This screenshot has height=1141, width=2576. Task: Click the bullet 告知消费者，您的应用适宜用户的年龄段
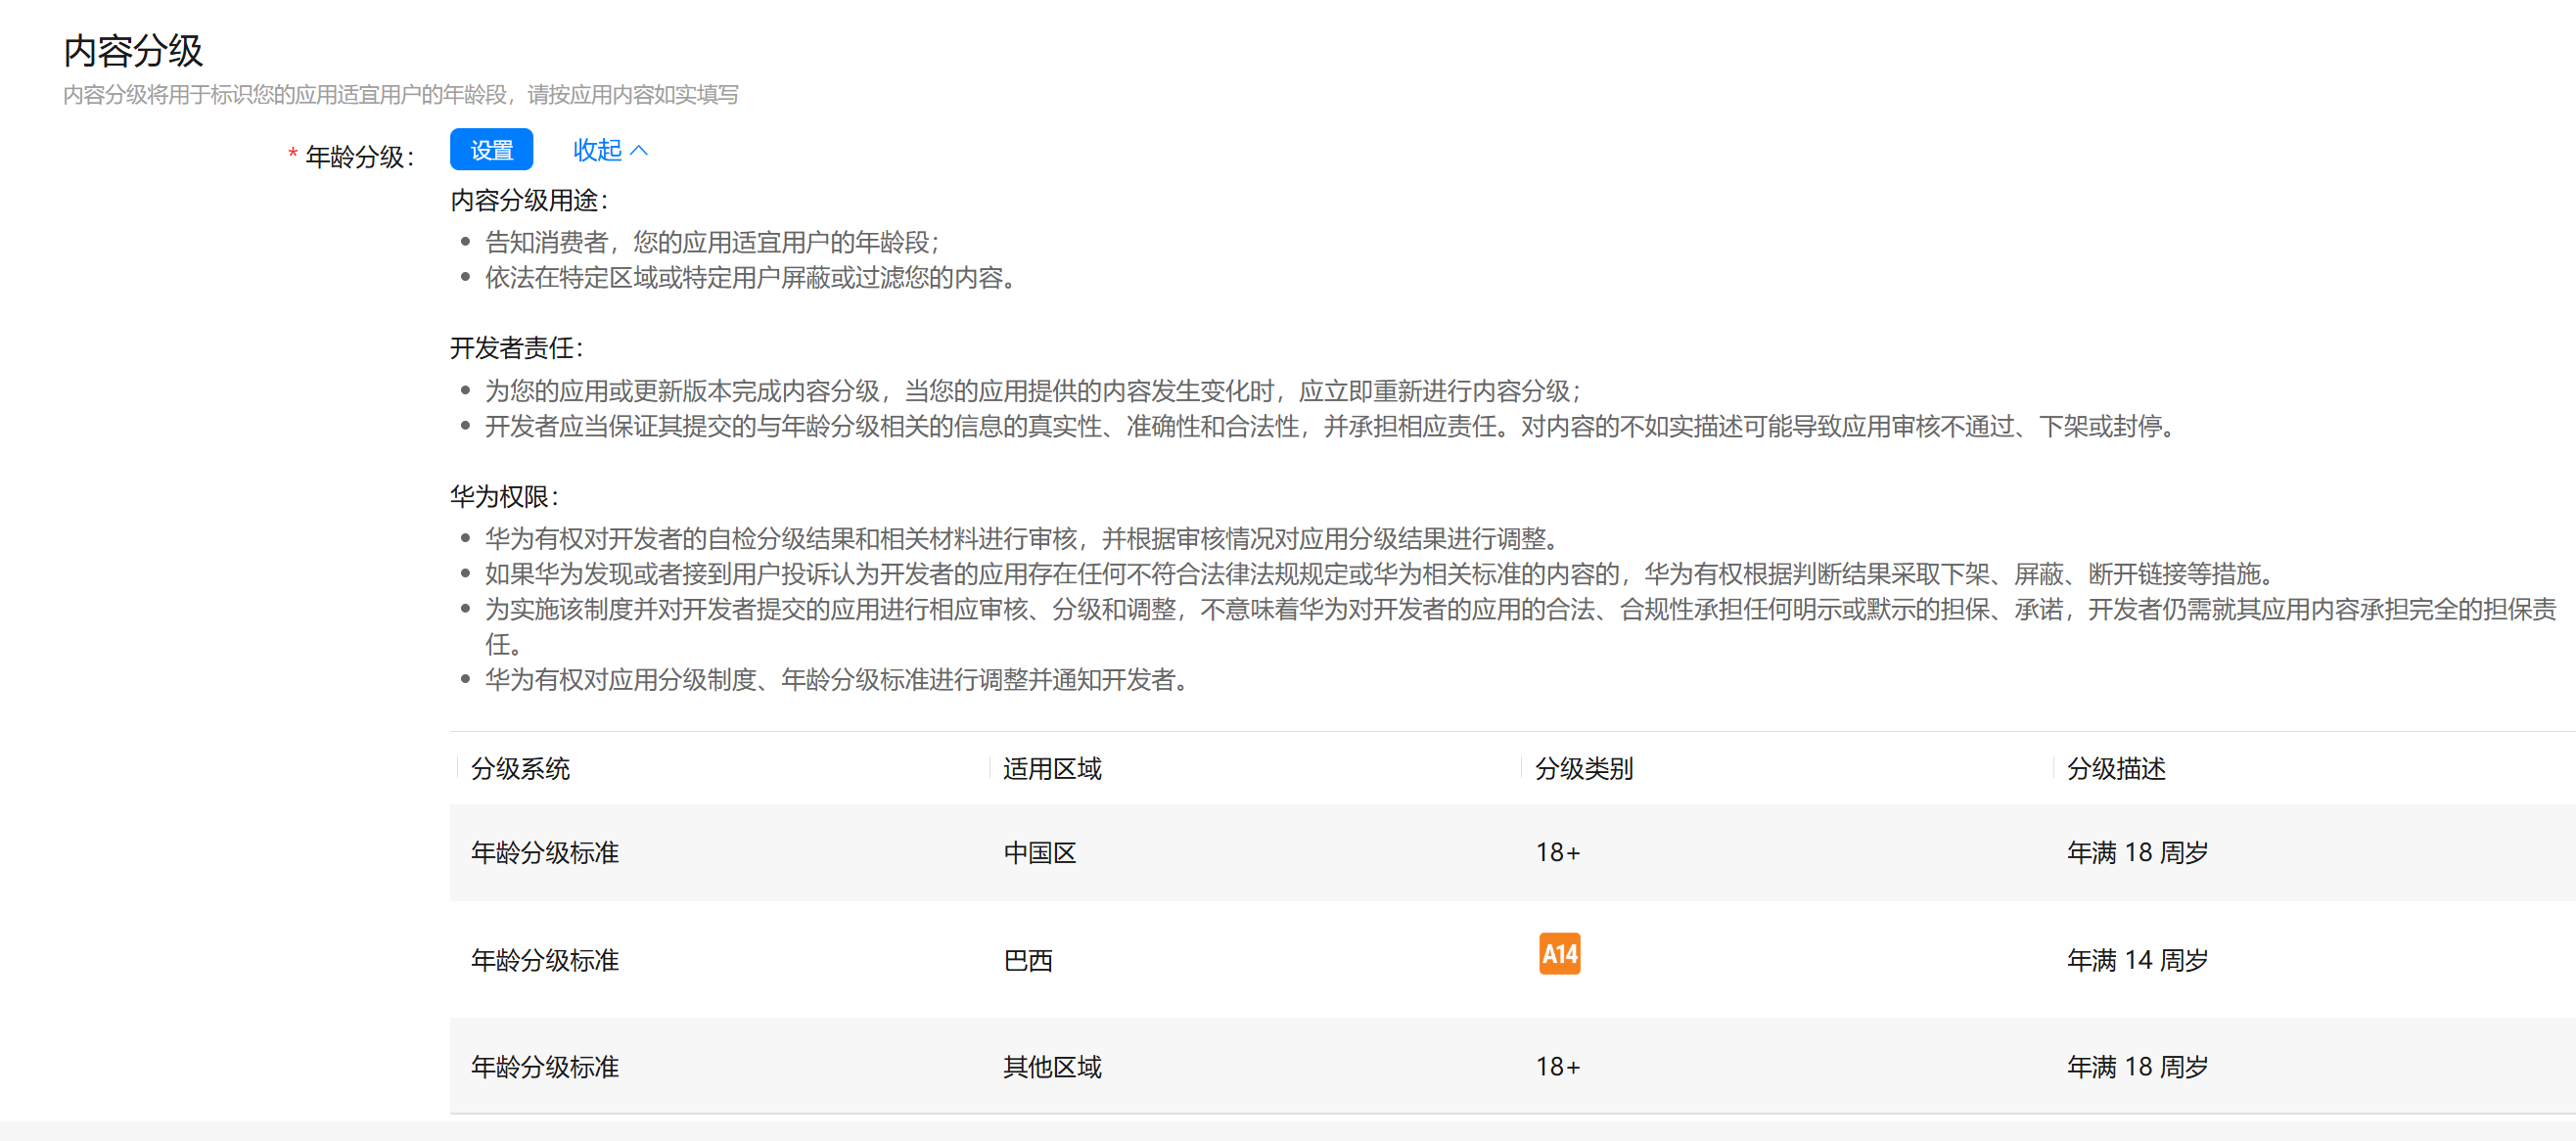point(712,242)
